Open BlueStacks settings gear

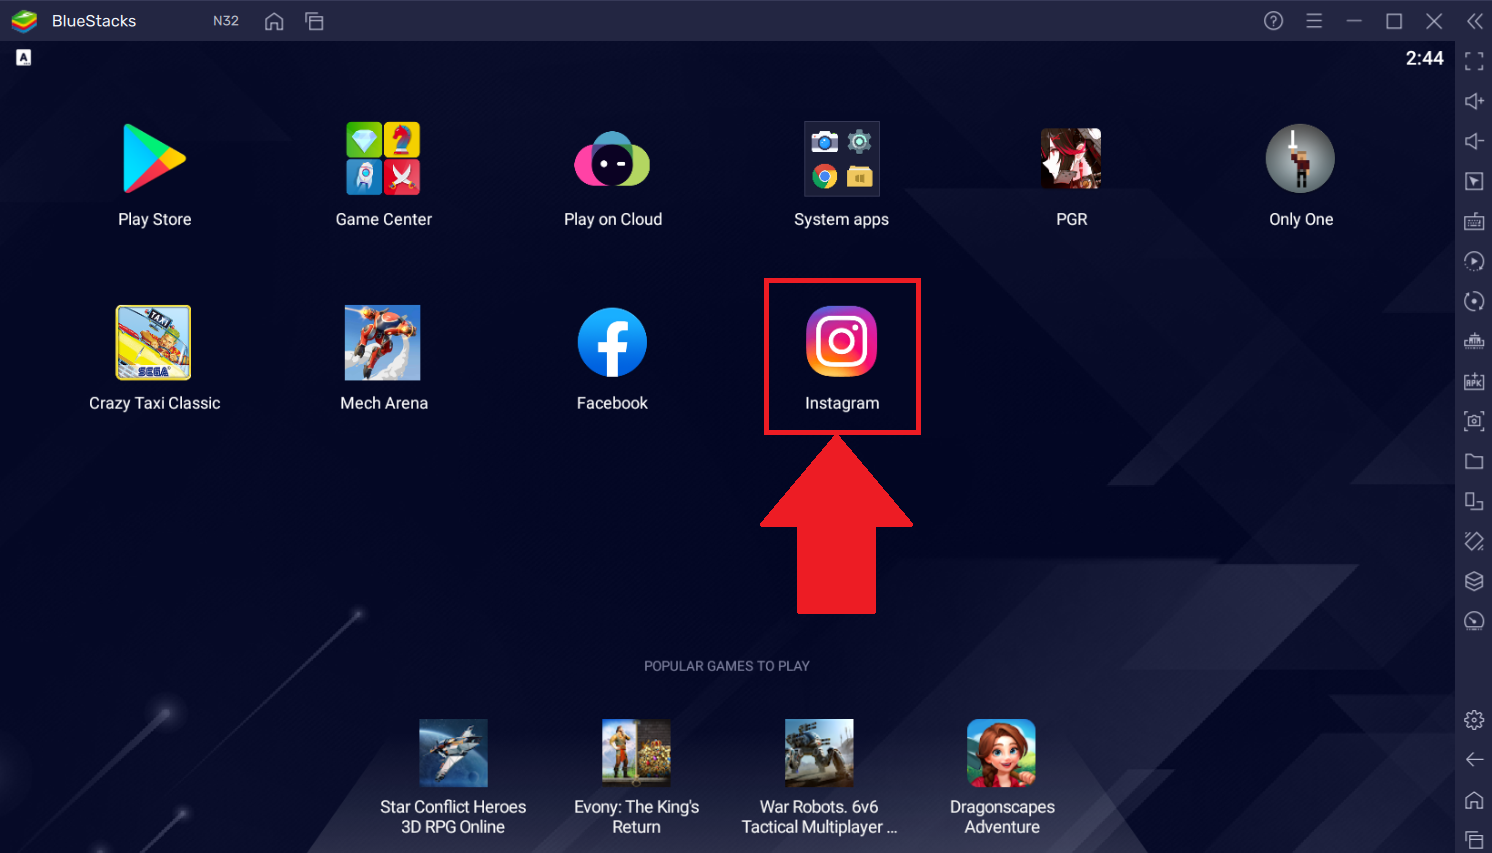(x=1474, y=719)
